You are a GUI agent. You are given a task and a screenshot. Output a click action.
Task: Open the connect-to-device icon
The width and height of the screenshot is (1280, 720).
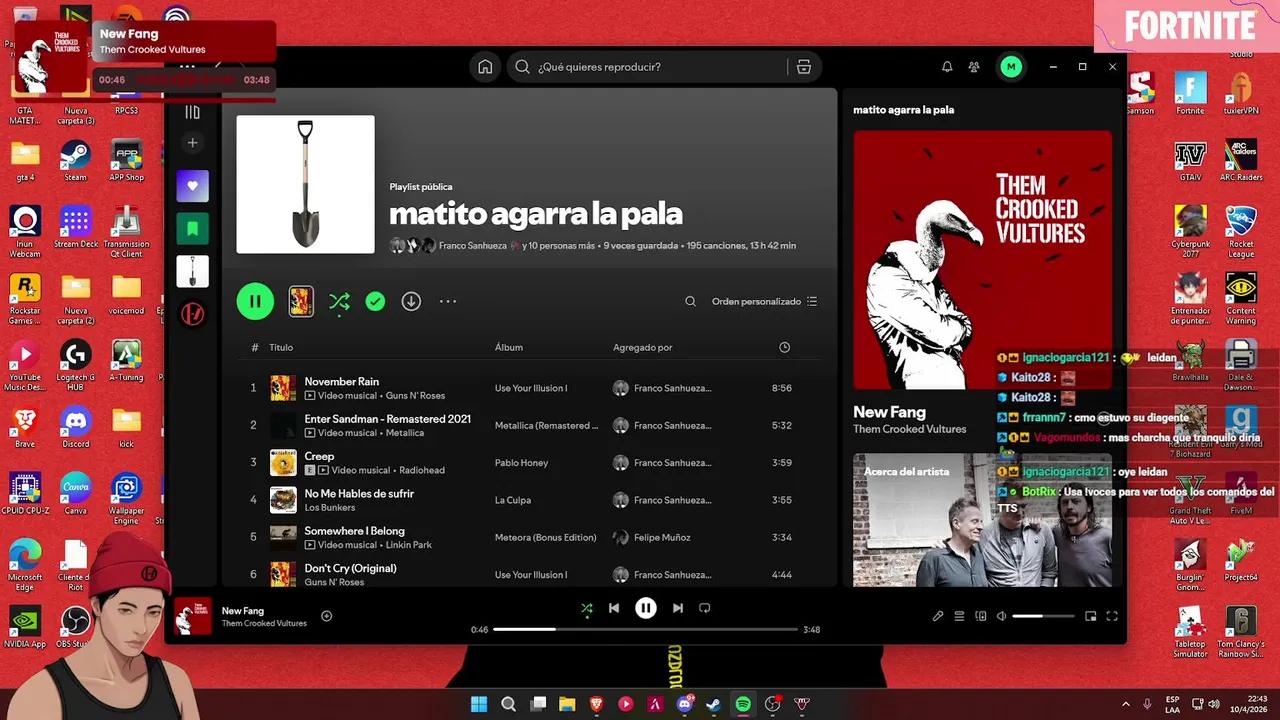981,616
